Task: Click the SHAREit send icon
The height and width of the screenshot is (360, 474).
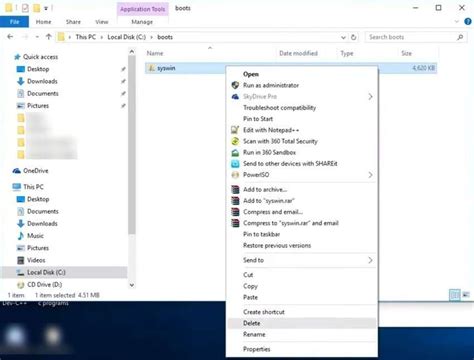Action: point(235,164)
